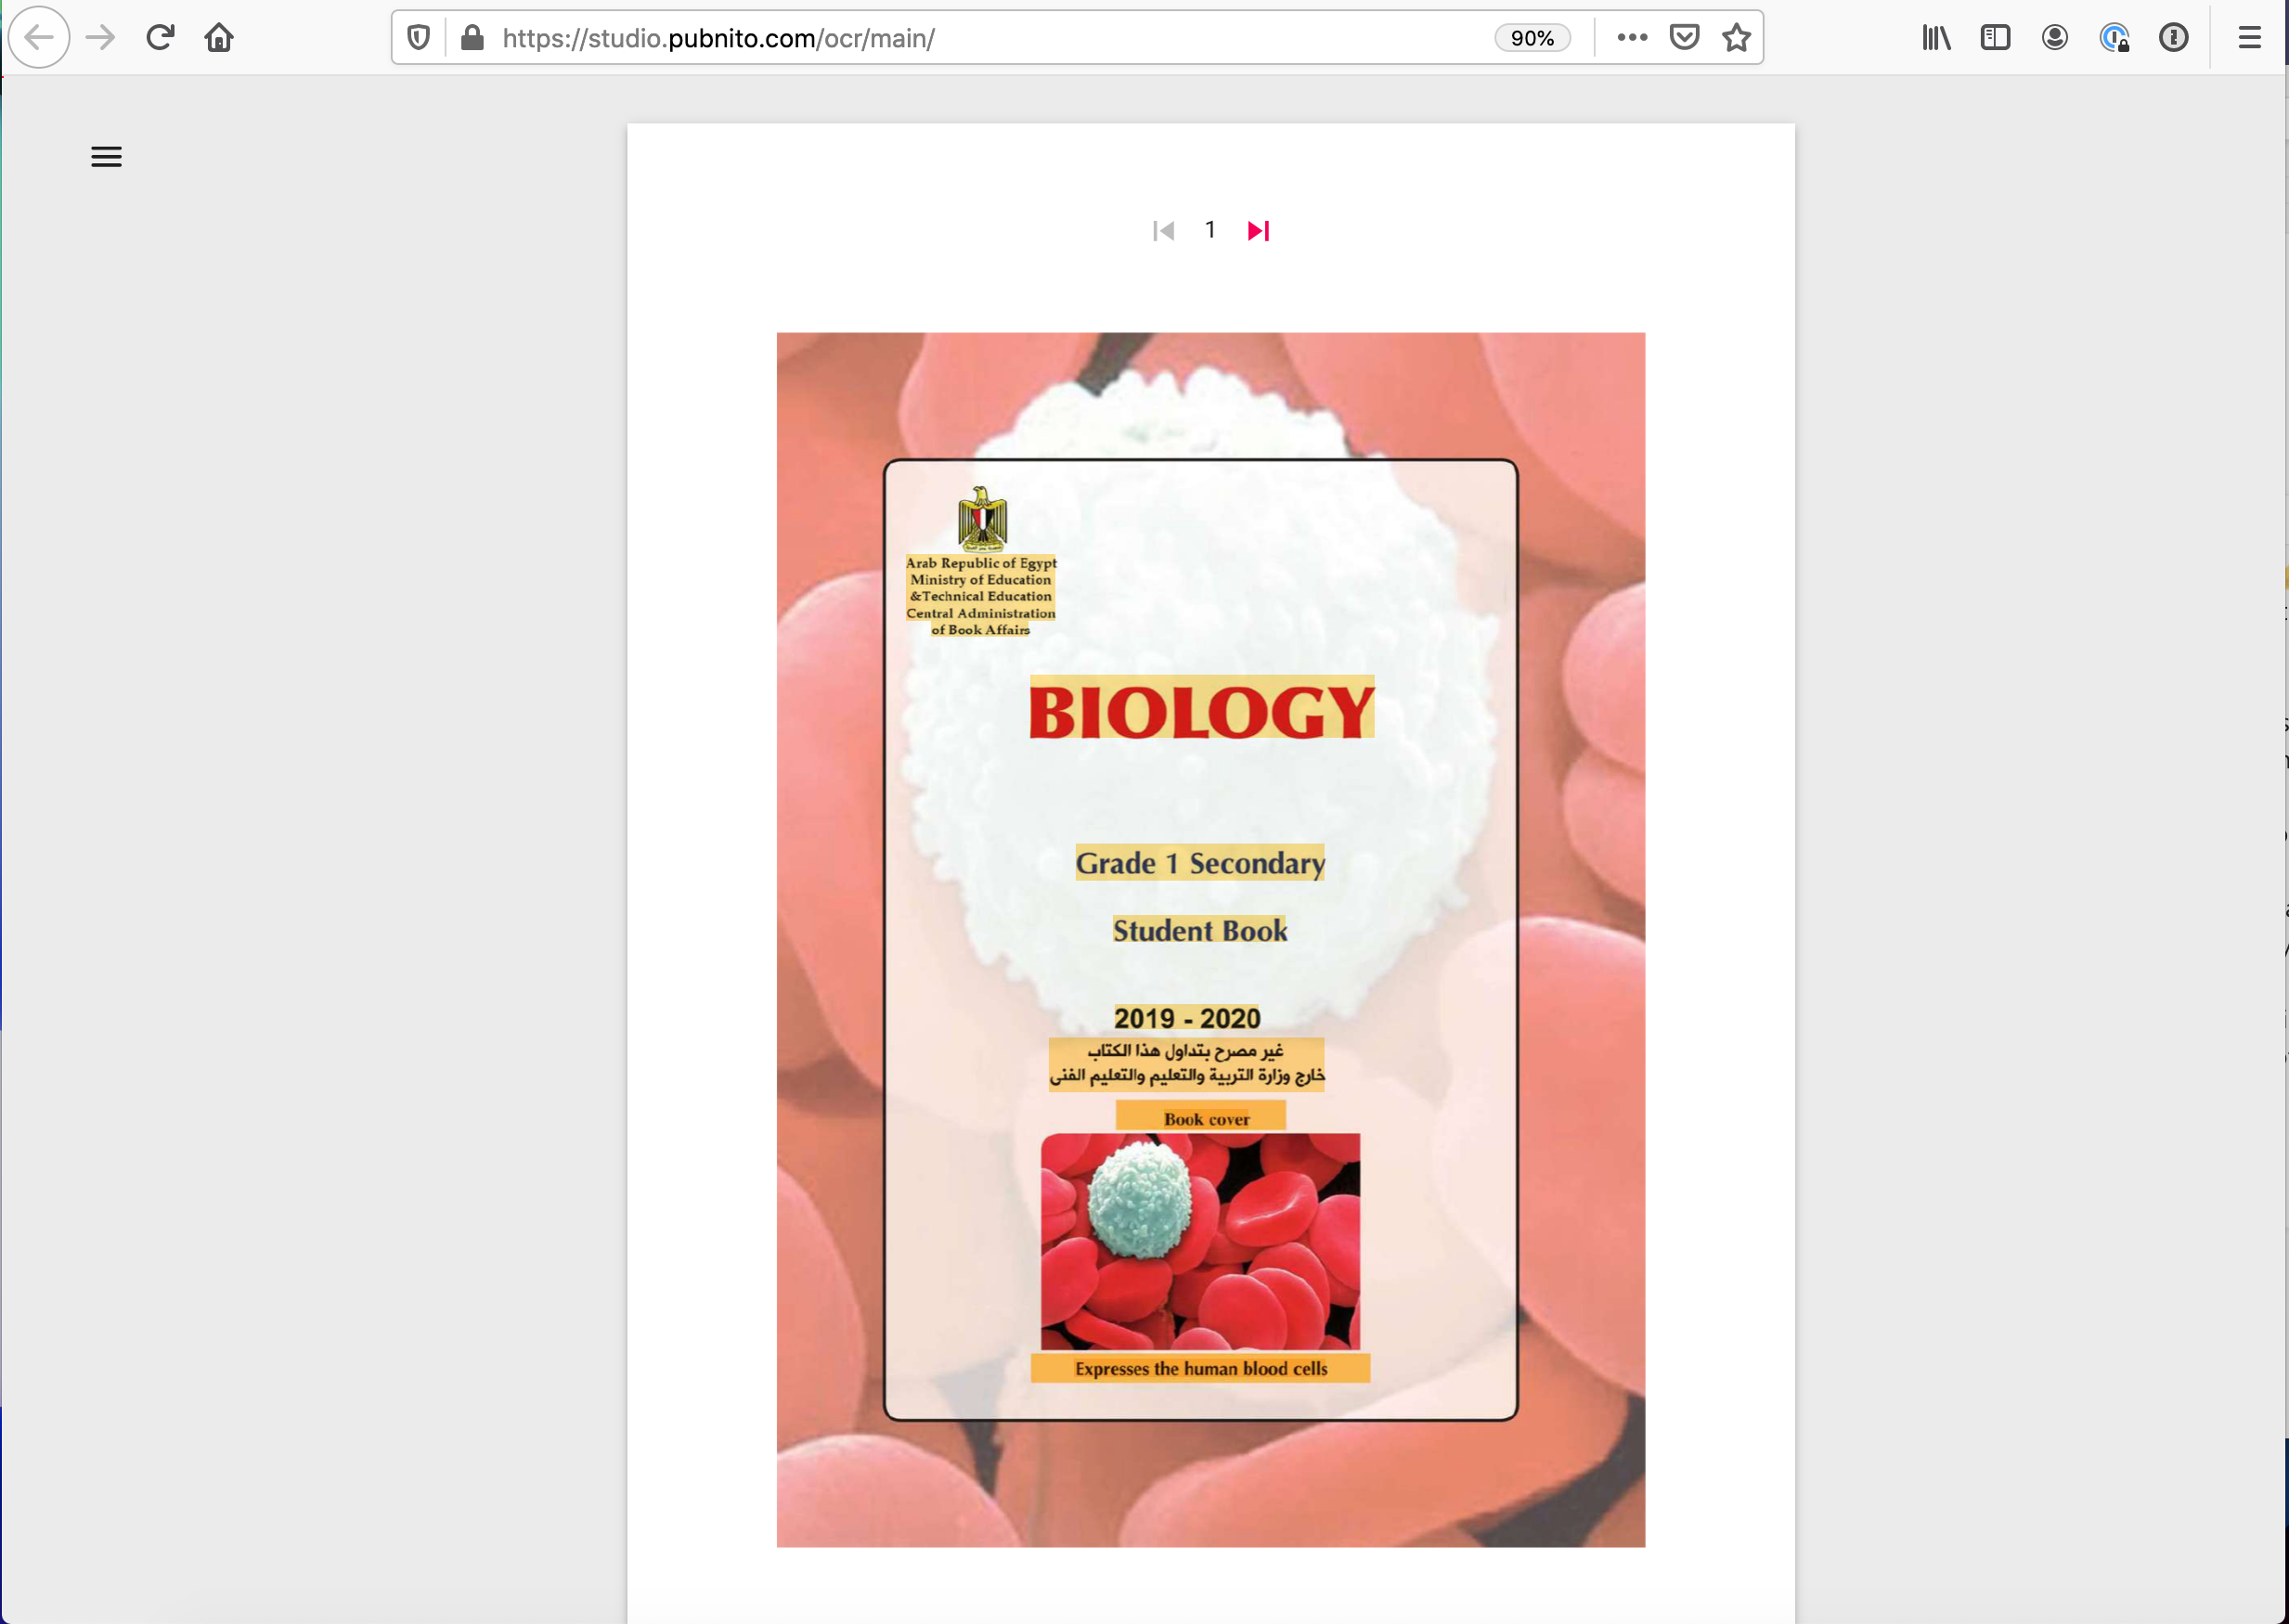Go forward in browser history
Screen dimensions: 2289x1624
[100, 38]
